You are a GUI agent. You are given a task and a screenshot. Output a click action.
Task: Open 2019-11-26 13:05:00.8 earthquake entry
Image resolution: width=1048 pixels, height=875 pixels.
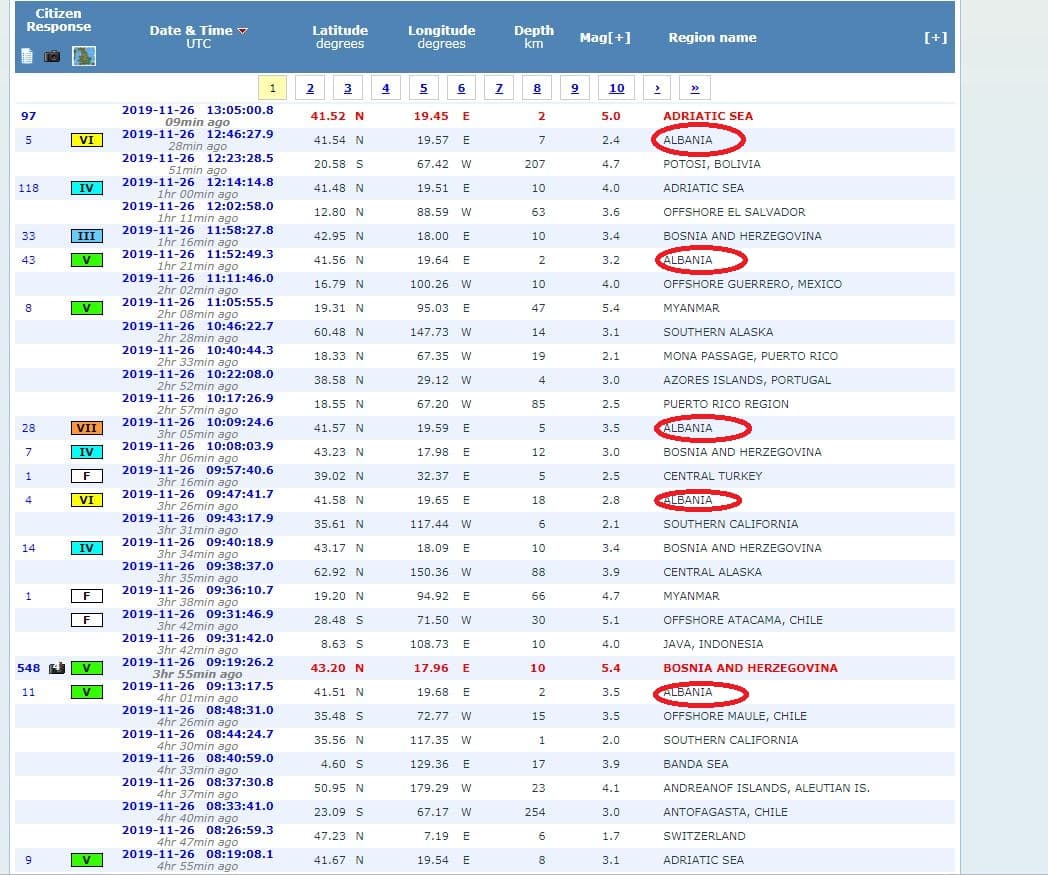click(198, 110)
